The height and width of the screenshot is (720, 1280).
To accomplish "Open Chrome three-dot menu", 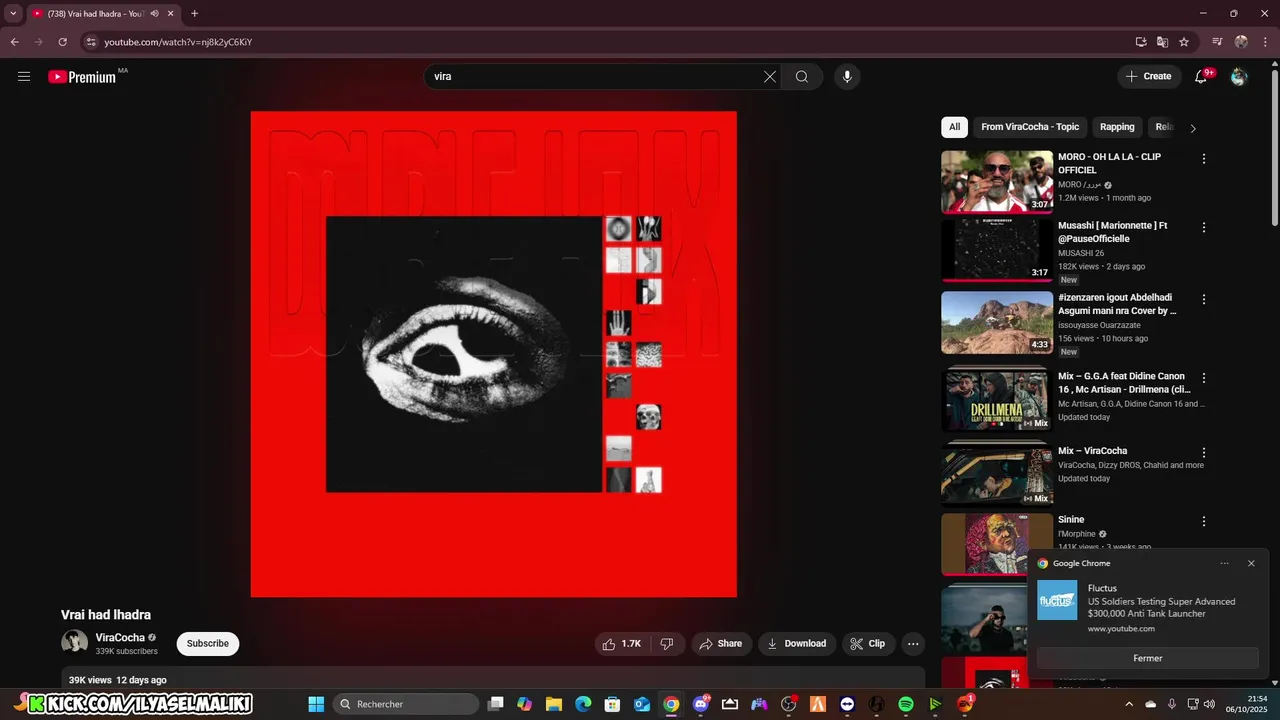I will point(1265,42).
